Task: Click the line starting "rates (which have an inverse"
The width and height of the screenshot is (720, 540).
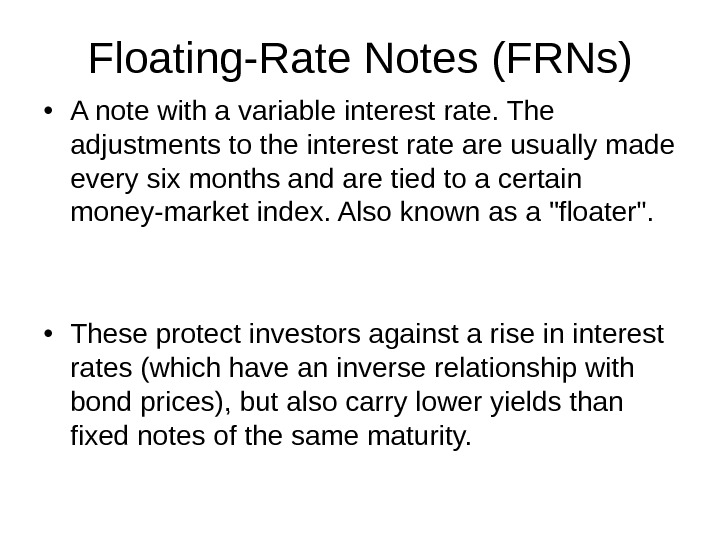Action: tap(352, 370)
